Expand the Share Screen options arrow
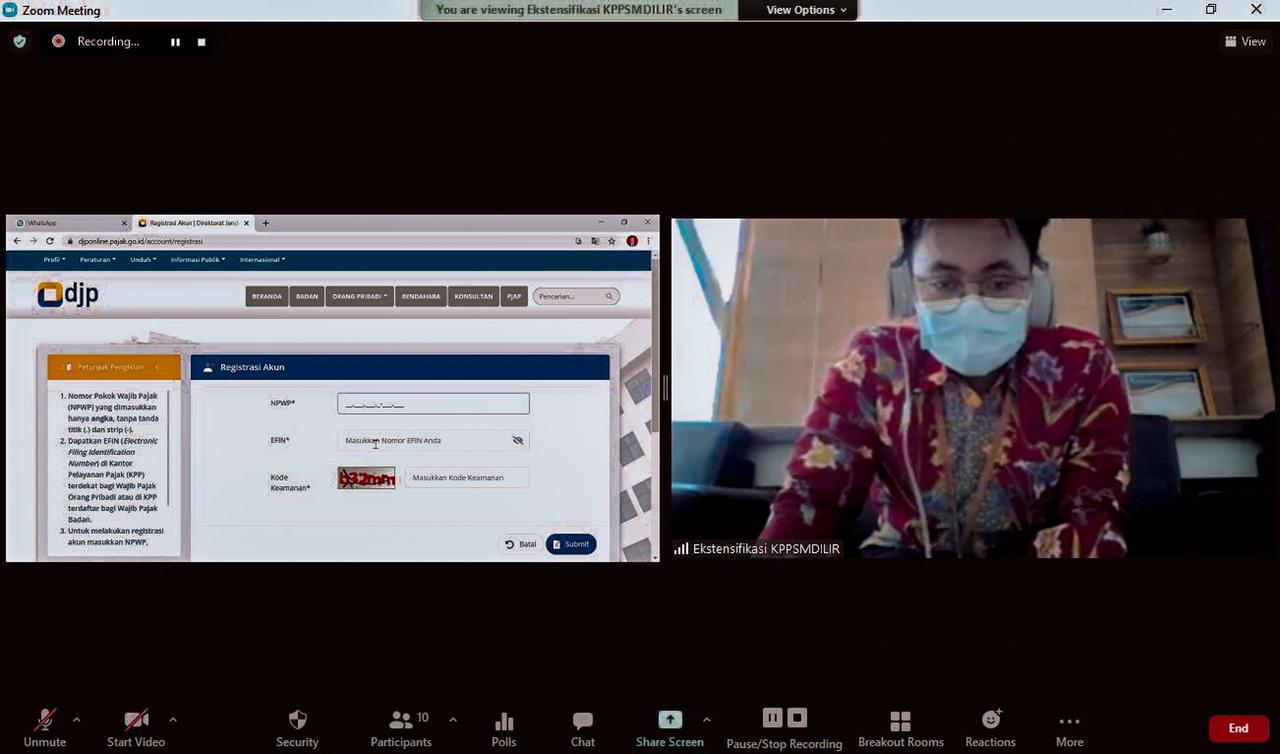Image resolution: width=1280 pixels, height=754 pixels. [707, 719]
